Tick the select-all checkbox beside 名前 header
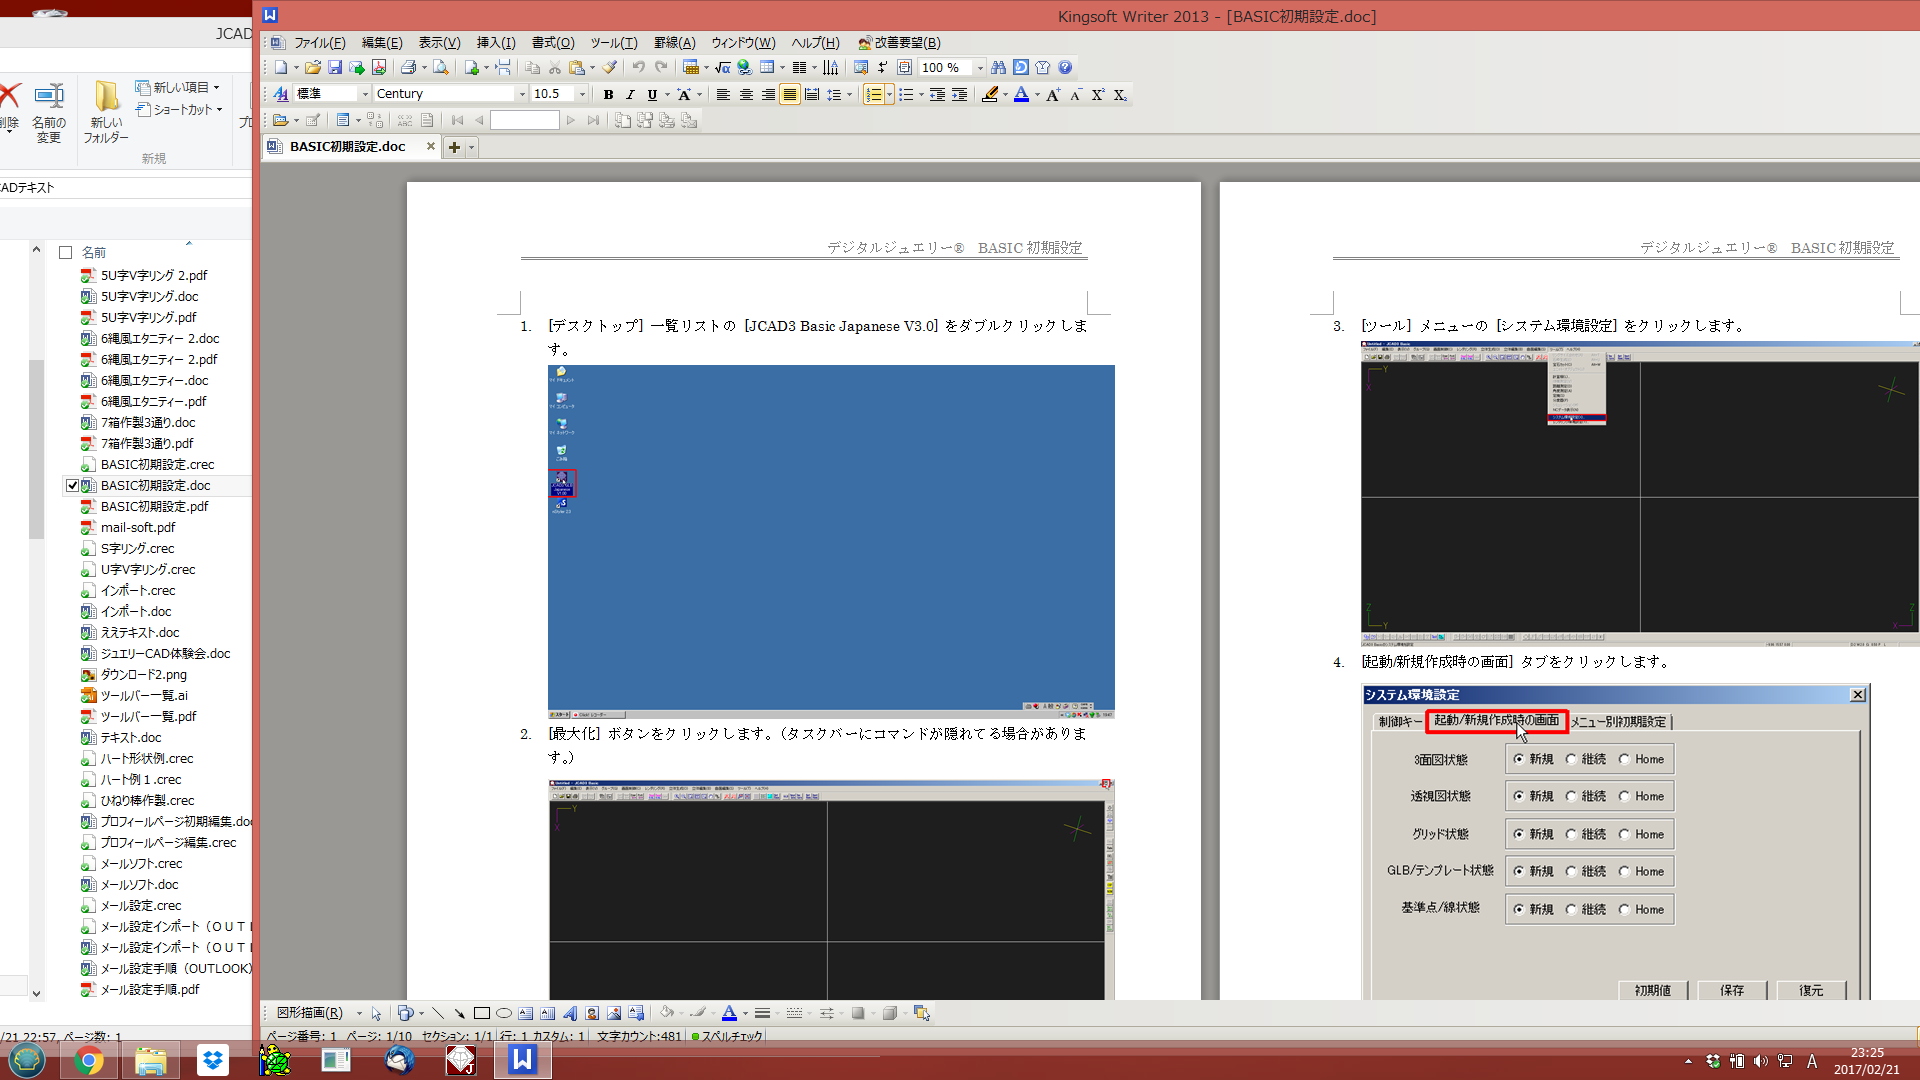 pyautogui.click(x=66, y=253)
